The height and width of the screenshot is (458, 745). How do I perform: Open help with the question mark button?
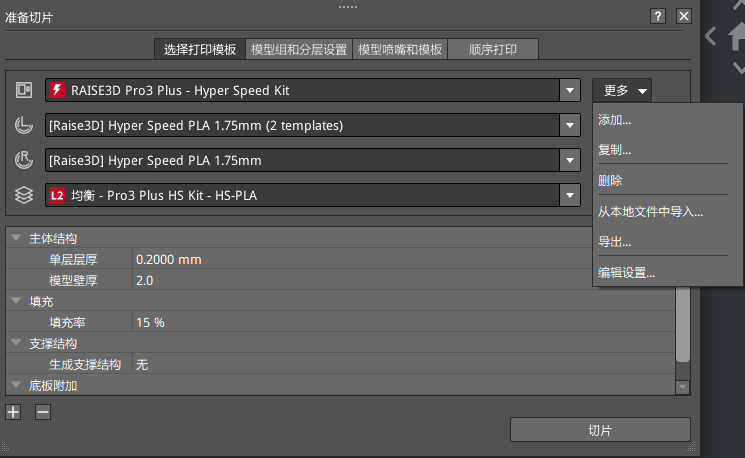pos(658,16)
